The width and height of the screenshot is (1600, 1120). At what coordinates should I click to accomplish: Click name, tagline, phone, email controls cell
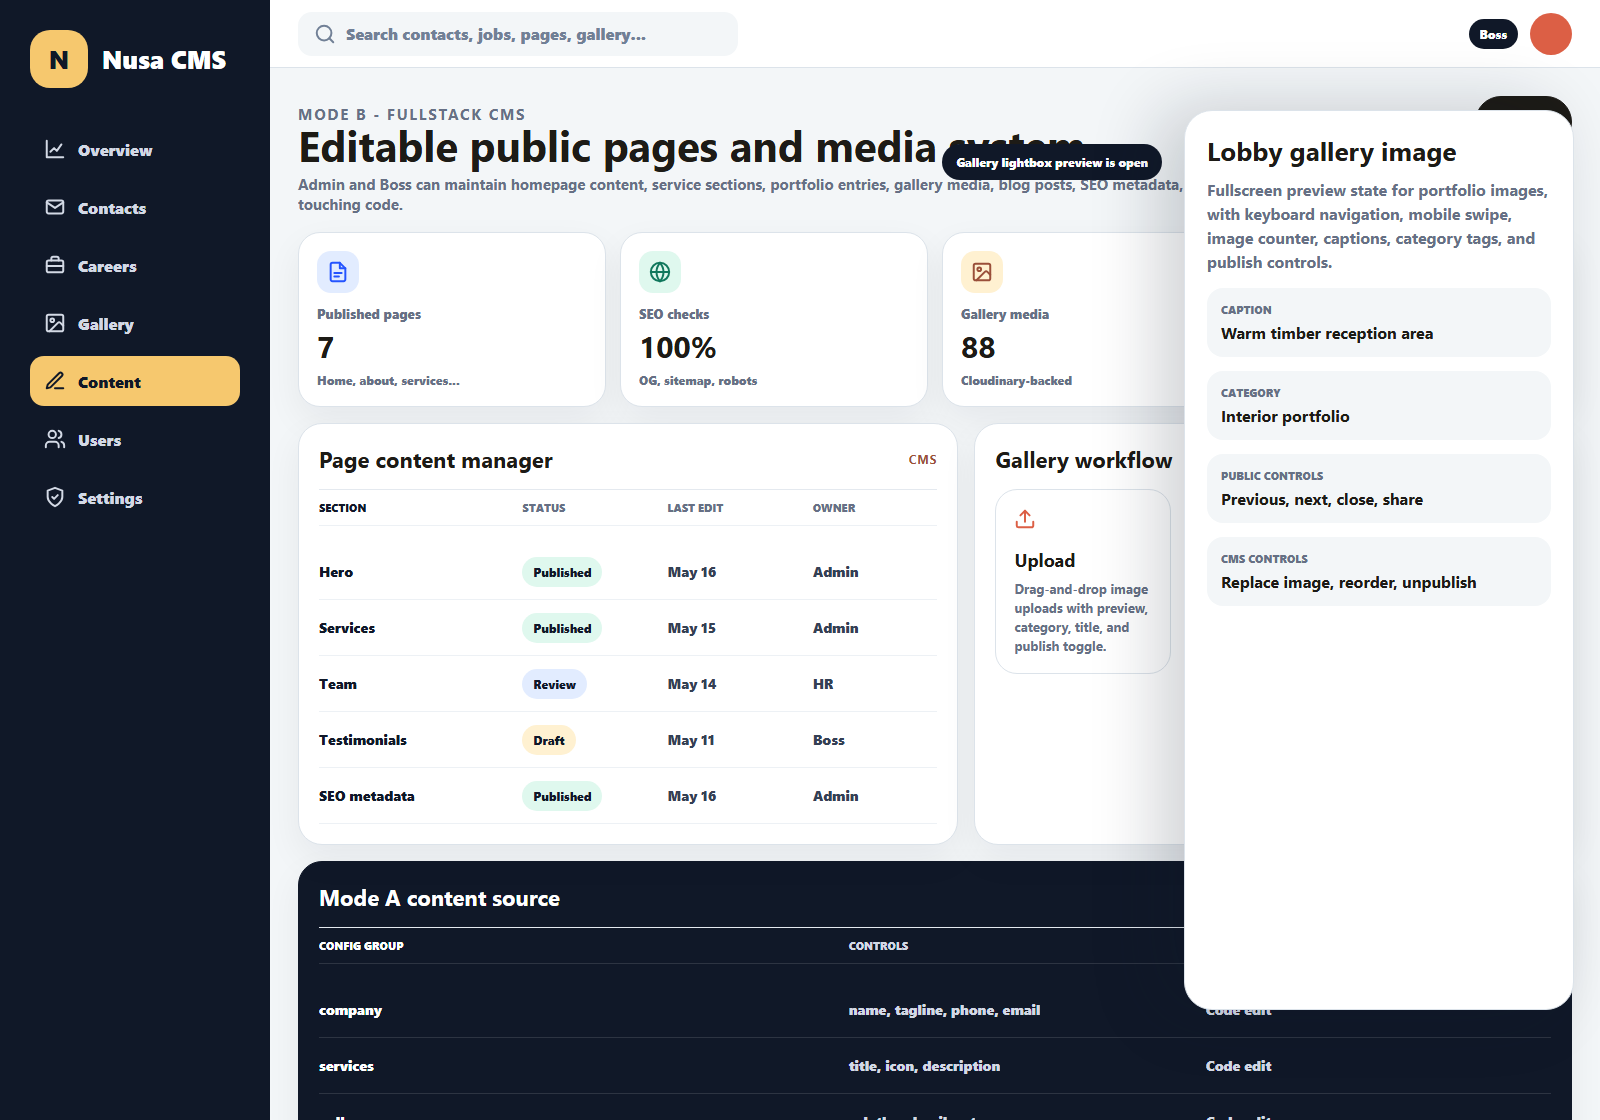coord(944,1010)
